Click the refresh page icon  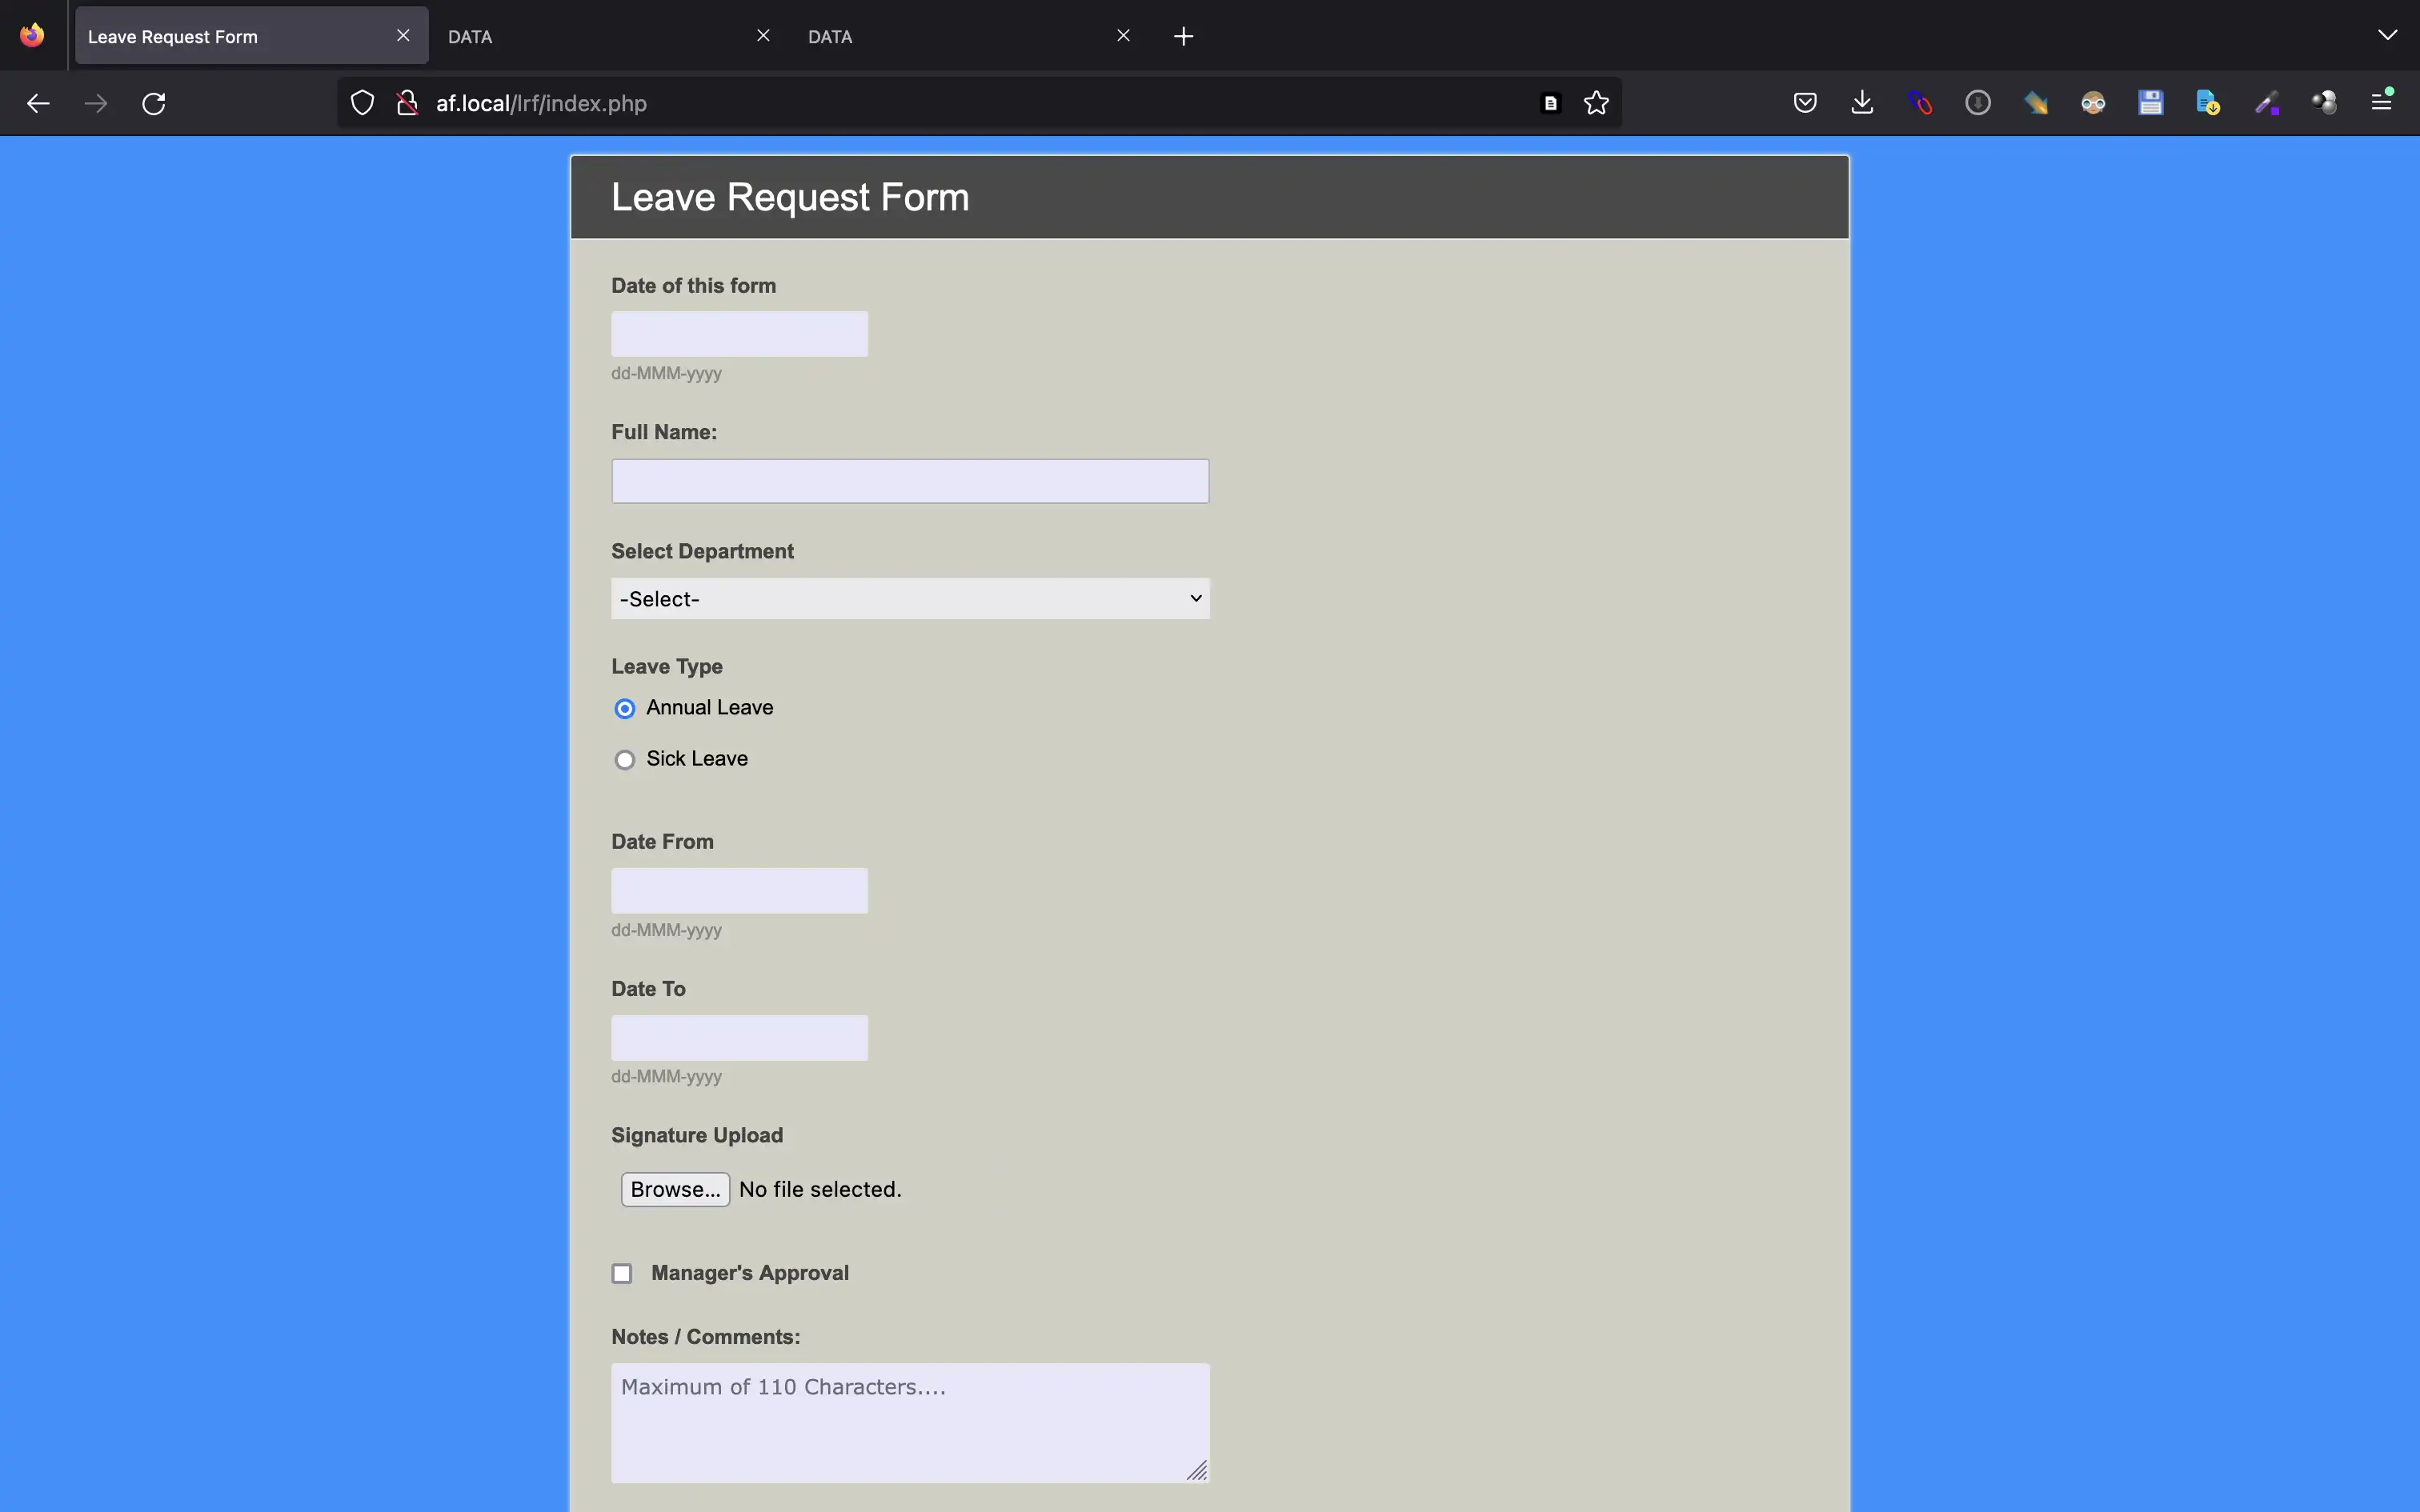tap(154, 102)
